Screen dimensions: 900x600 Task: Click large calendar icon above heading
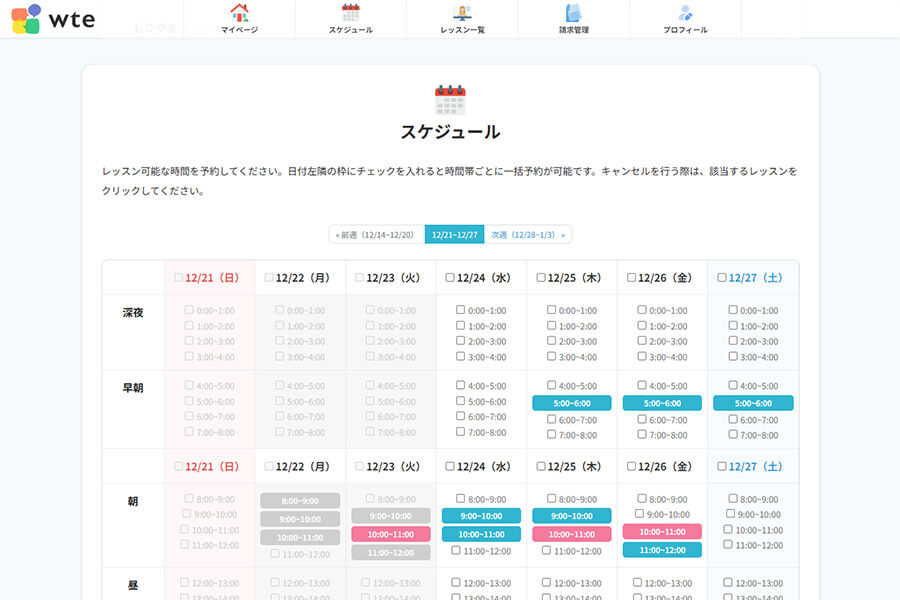pyautogui.click(x=450, y=100)
